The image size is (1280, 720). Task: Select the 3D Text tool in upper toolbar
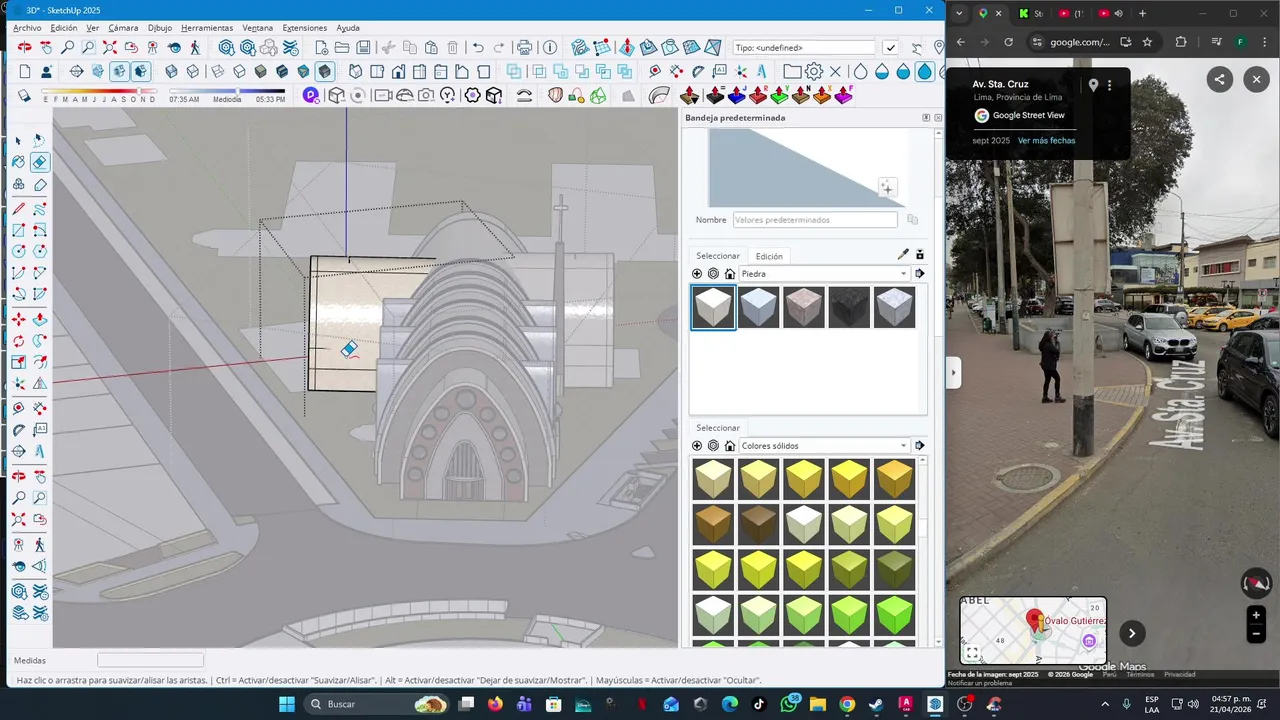click(x=761, y=71)
